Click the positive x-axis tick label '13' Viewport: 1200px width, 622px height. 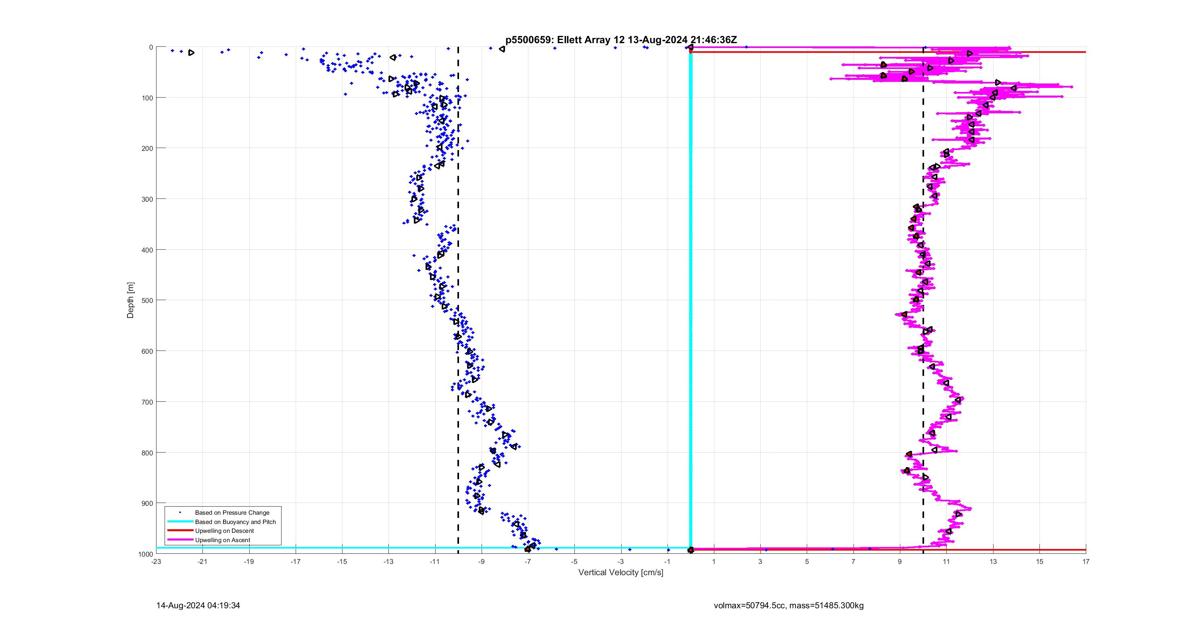point(994,561)
